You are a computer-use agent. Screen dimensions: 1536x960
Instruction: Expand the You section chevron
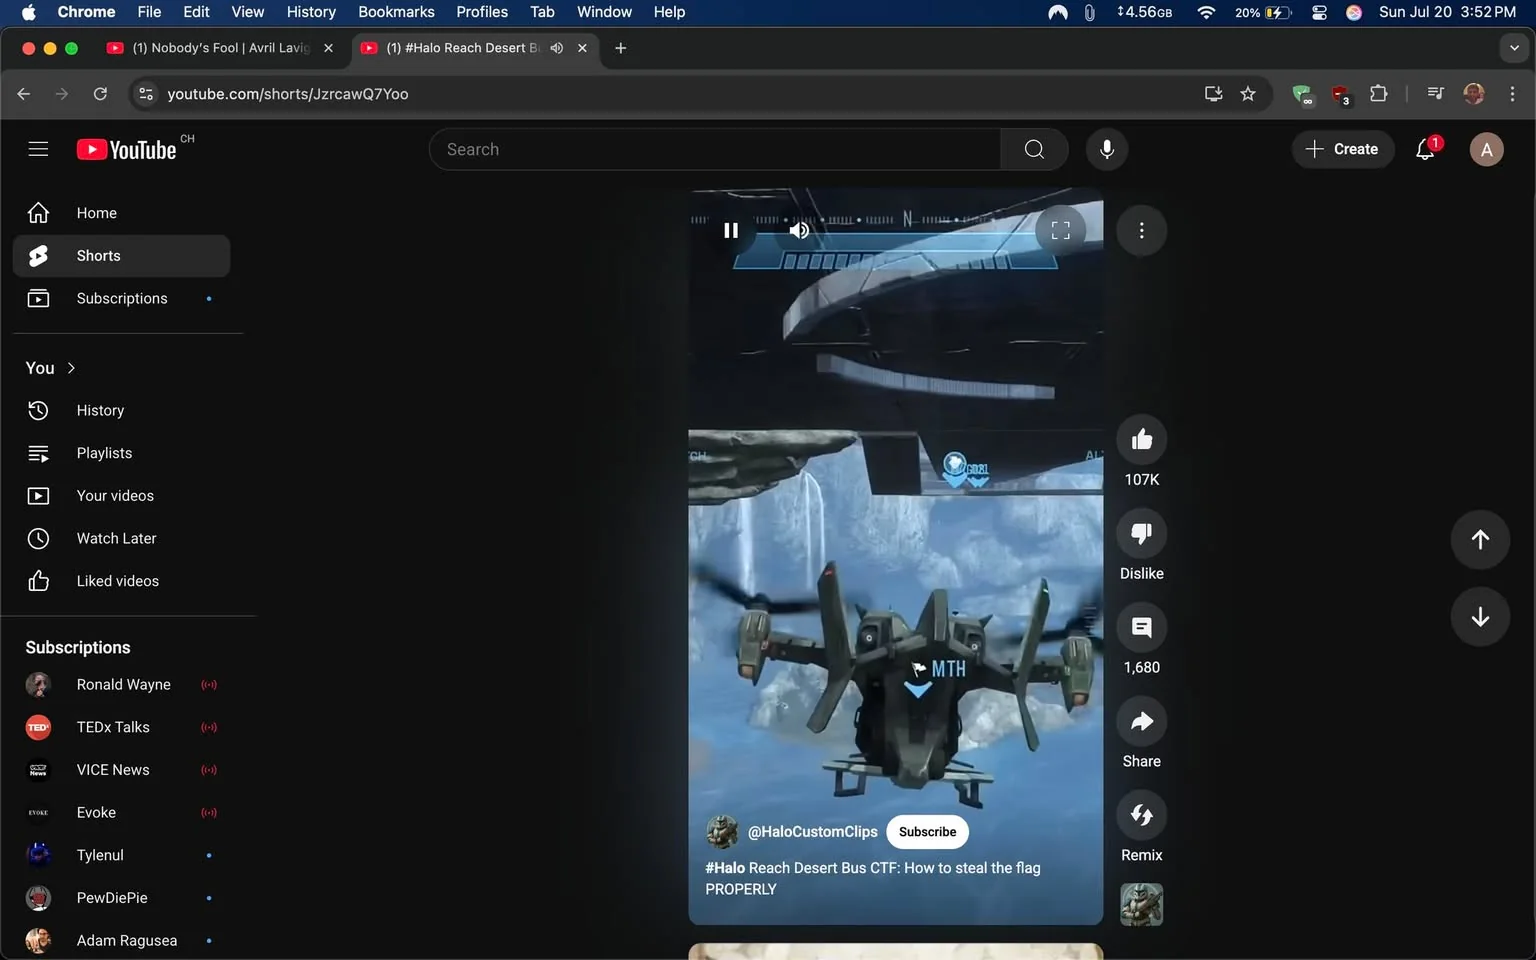pyautogui.click(x=71, y=368)
